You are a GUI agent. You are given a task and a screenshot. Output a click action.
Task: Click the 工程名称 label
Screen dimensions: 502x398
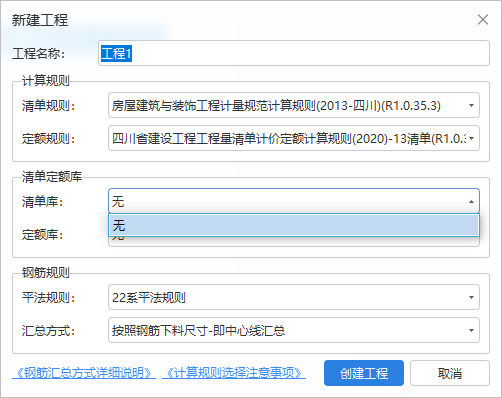[x=38, y=53]
